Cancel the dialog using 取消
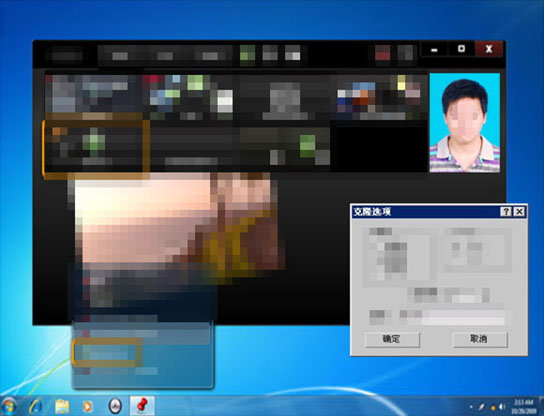The image size is (544, 416). pyautogui.click(x=480, y=339)
